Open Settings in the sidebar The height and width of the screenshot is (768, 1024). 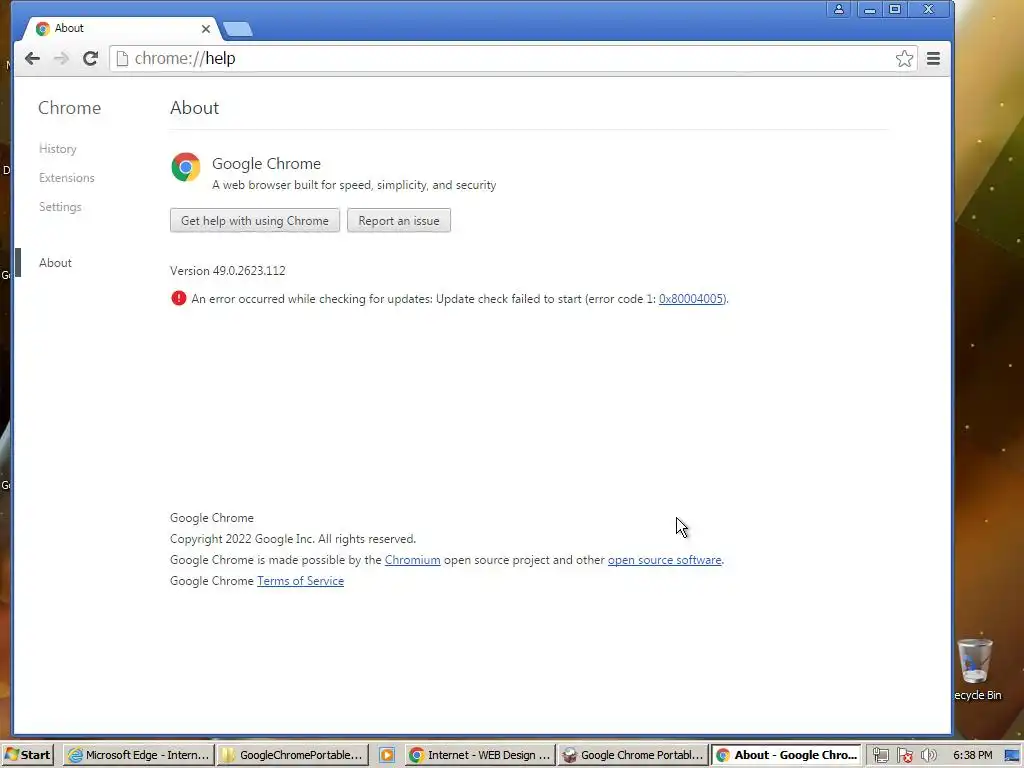pyautogui.click(x=60, y=207)
